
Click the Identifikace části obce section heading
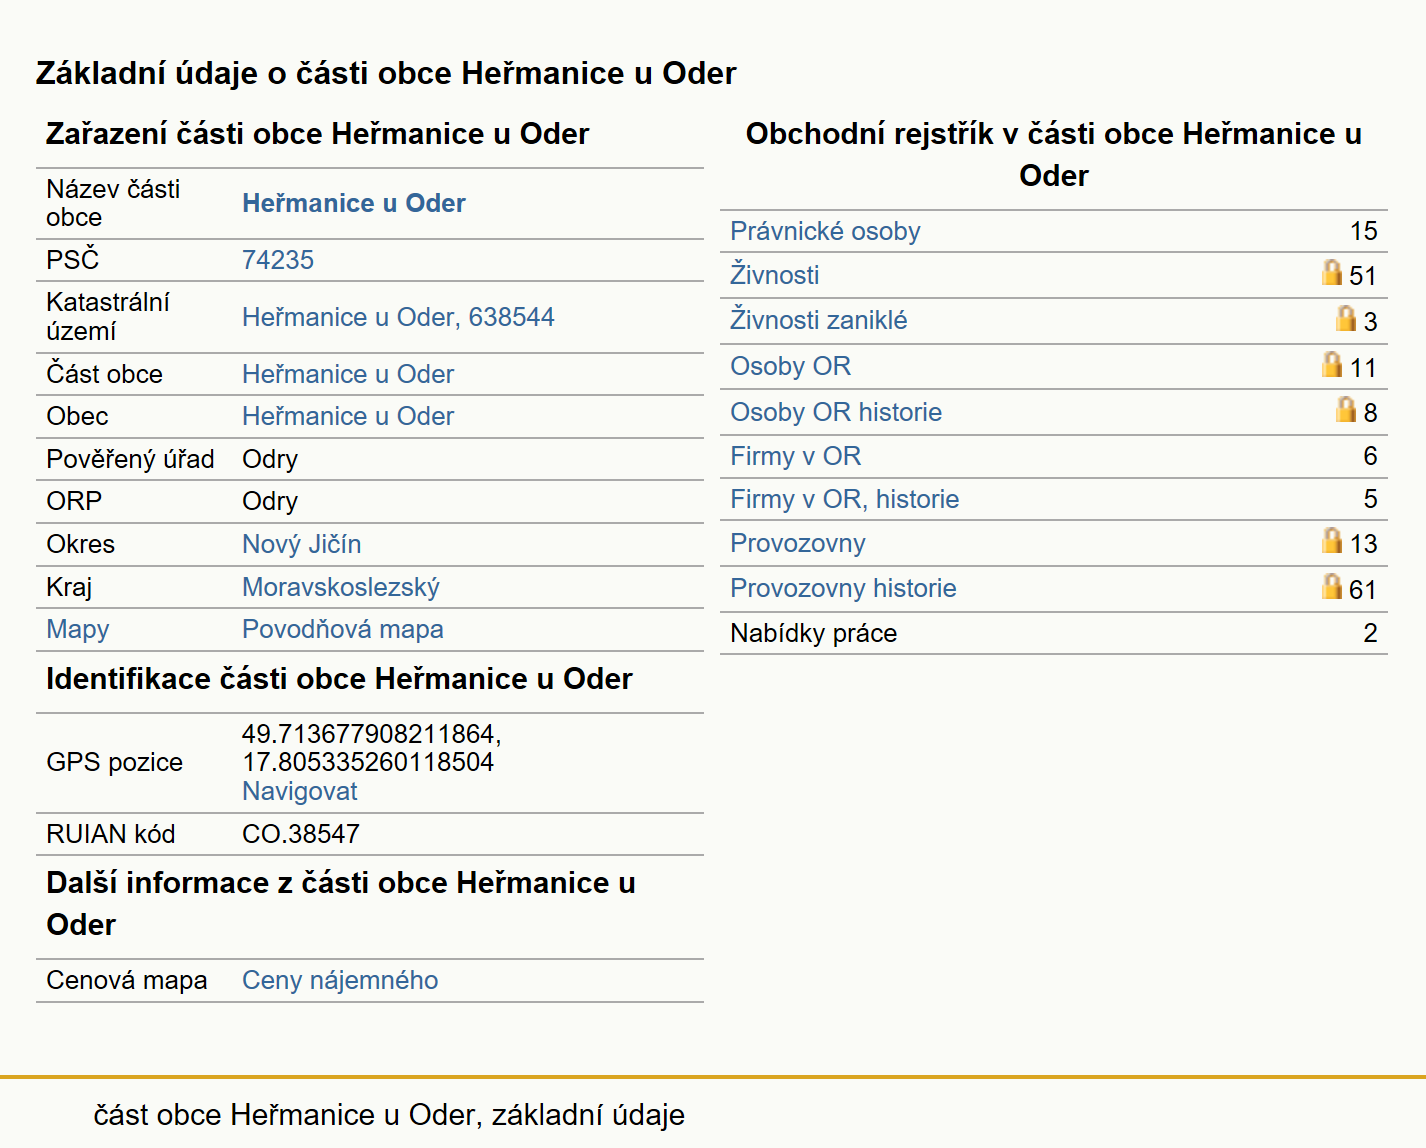click(339, 679)
